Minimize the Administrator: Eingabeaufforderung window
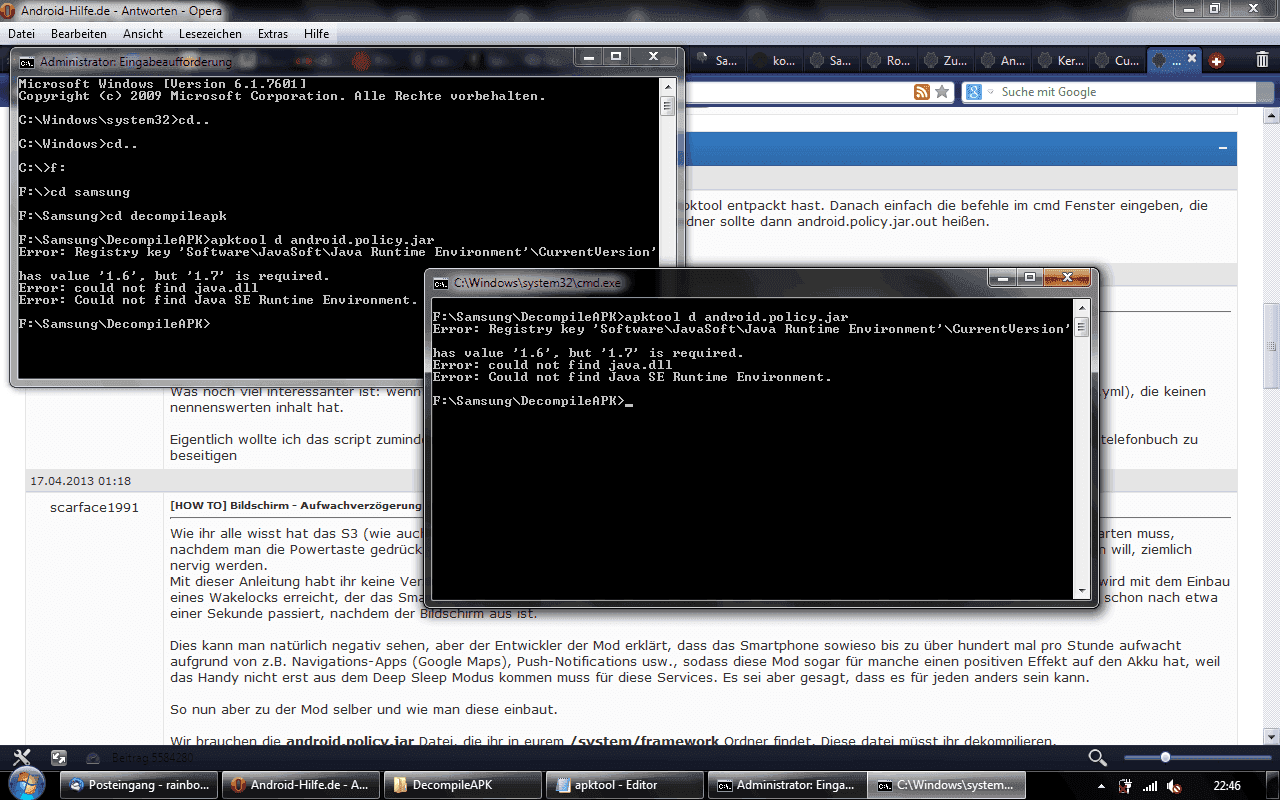Viewport: 1280px width, 800px height. [x=589, y=56]
